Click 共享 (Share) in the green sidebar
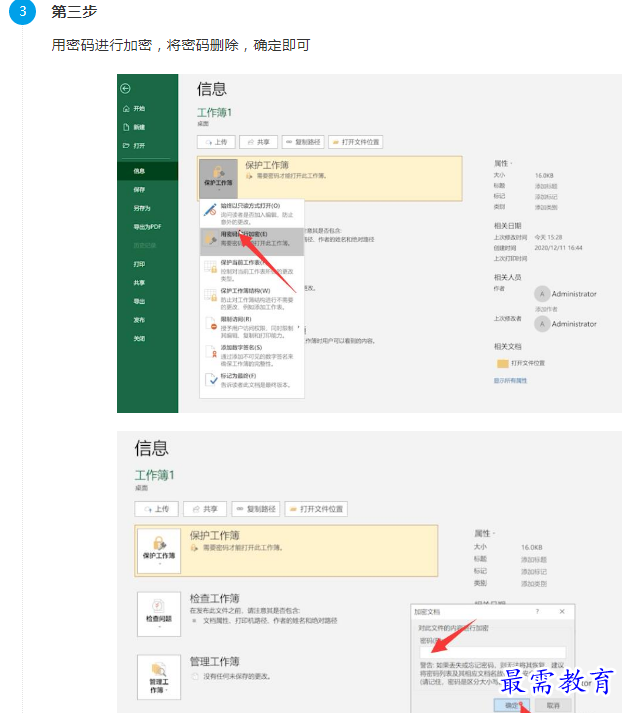 (x=139, y=283)
